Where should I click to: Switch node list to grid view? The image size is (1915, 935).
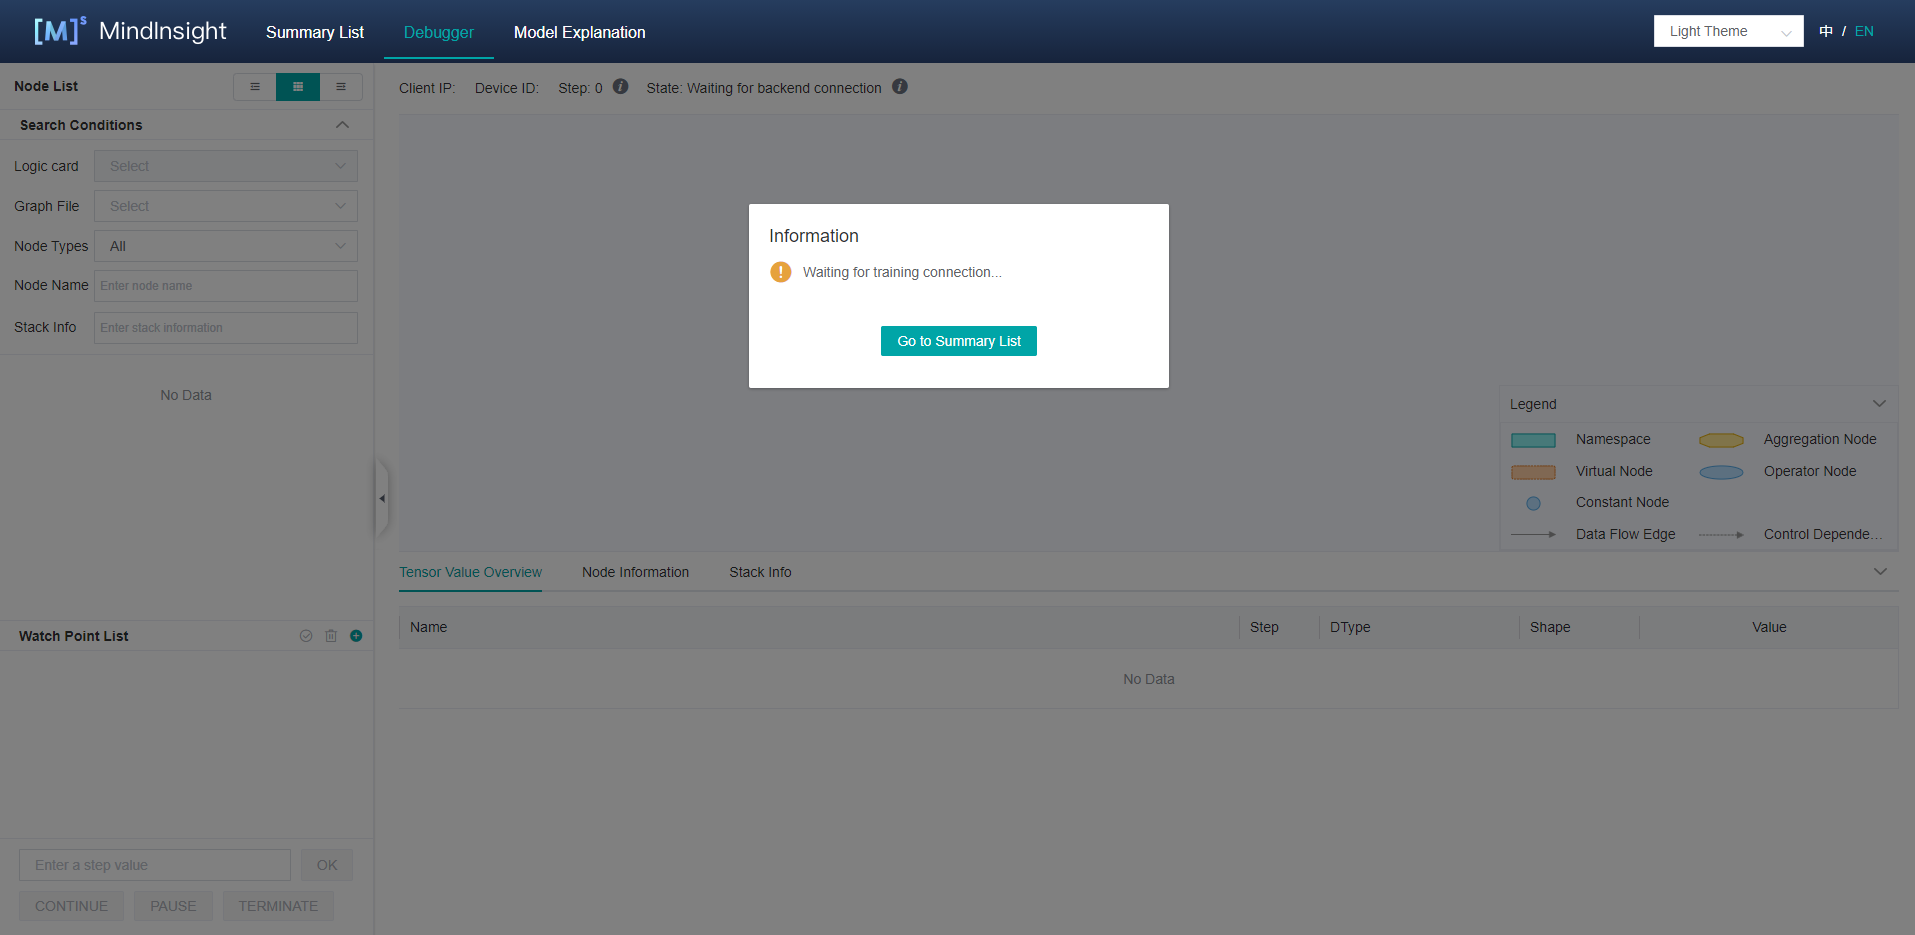click(x=298, y=87)
